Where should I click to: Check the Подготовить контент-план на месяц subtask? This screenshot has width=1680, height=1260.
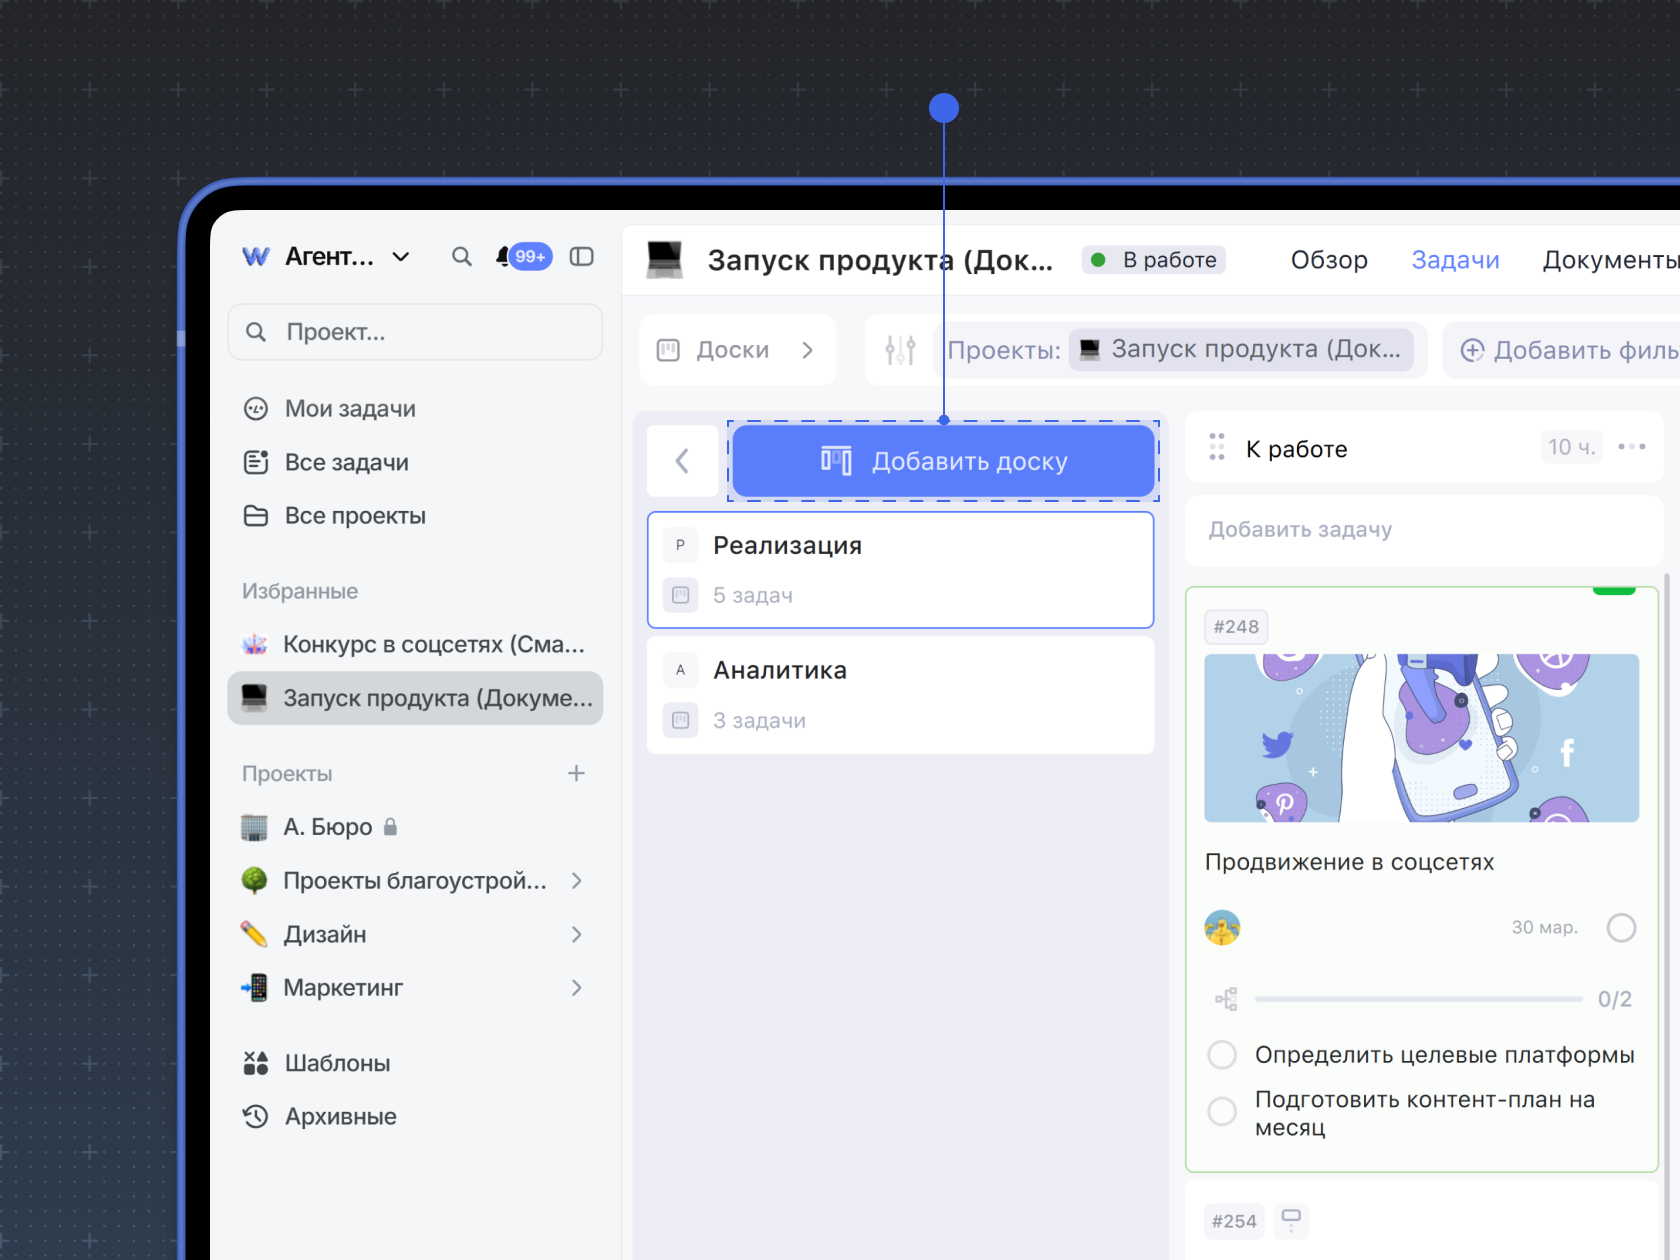[1222, 1111]
